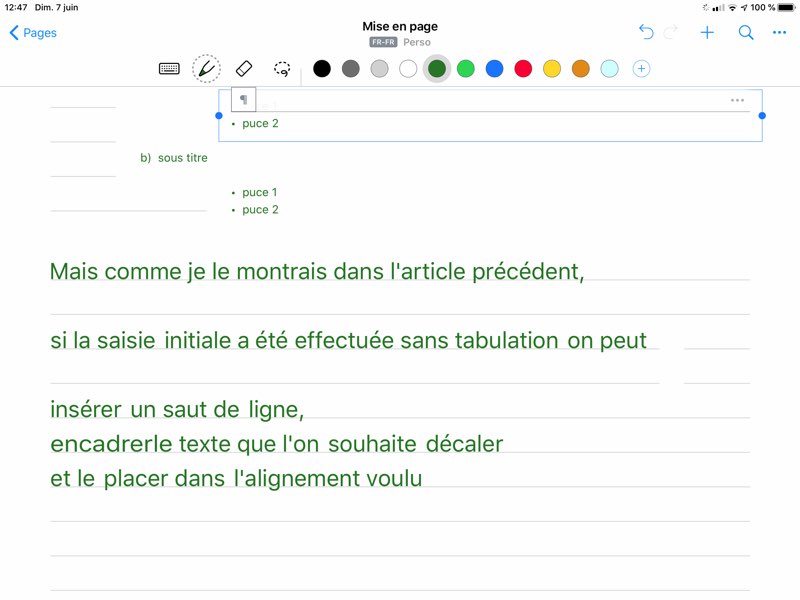Open the paragraph block options ellipsis
The height and width of the screenshot is (600, 800).
coord(737,100)
